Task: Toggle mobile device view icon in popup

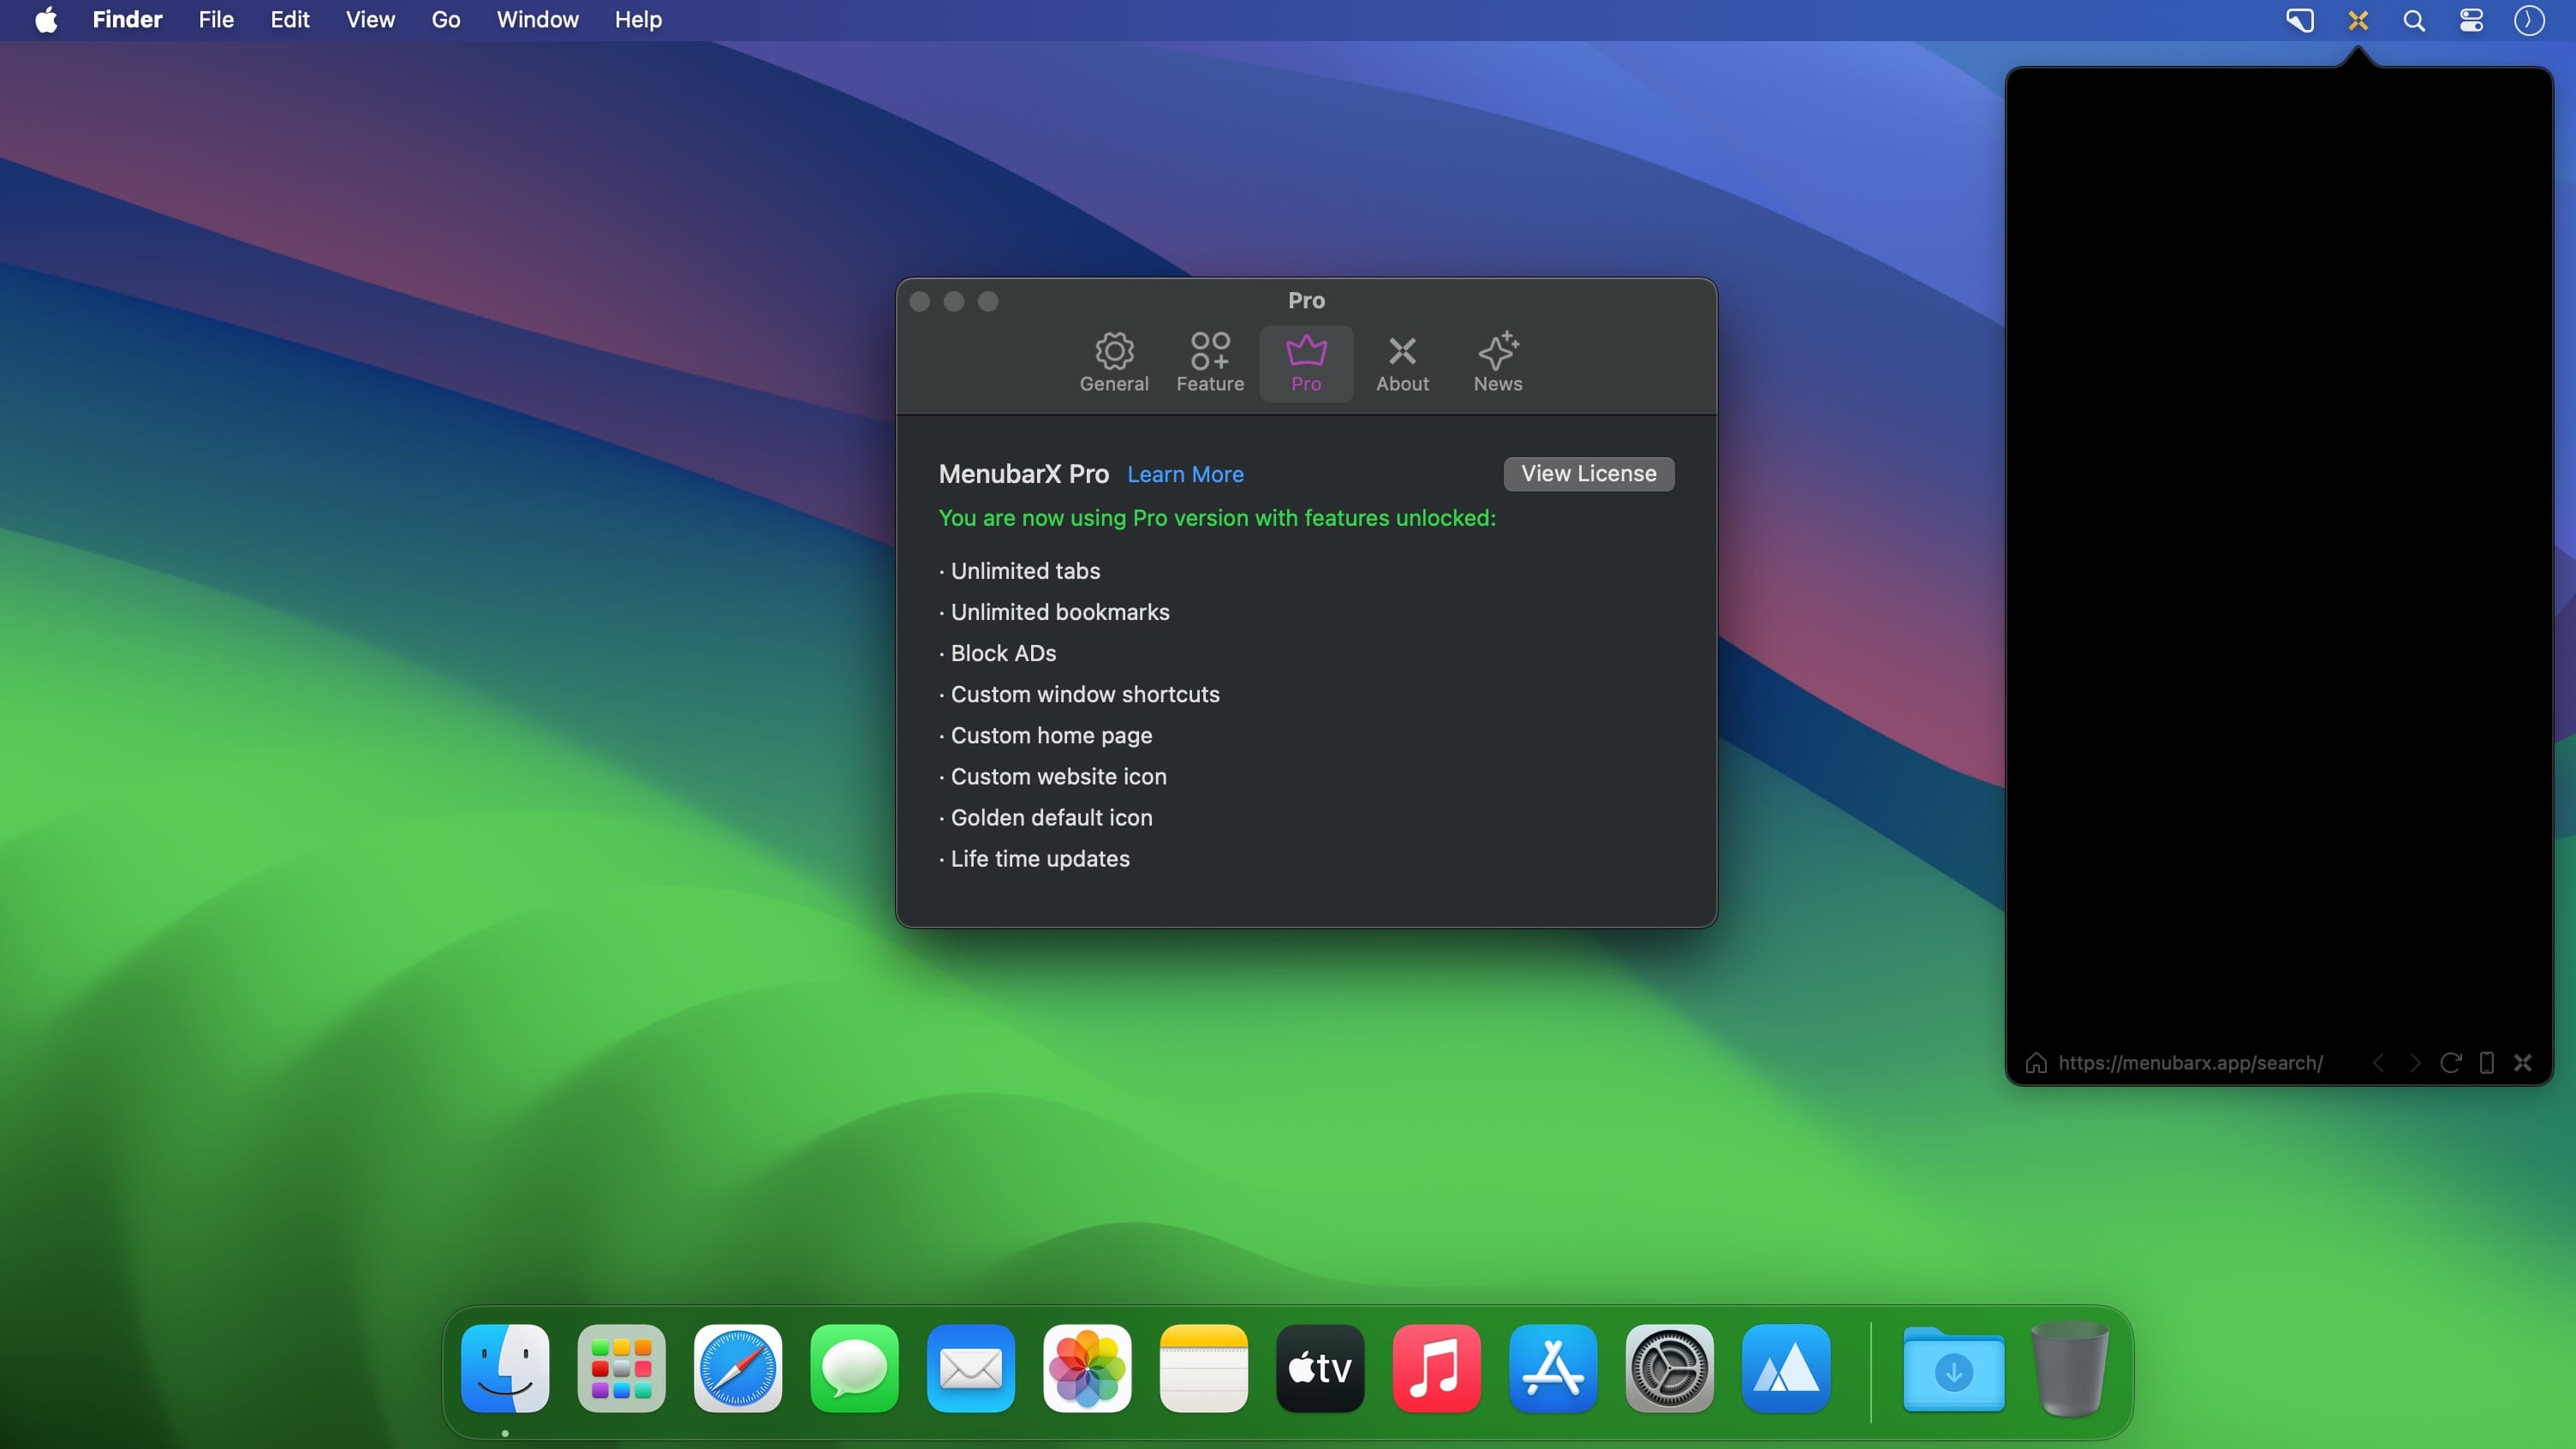Action: coord(2487,1063)
